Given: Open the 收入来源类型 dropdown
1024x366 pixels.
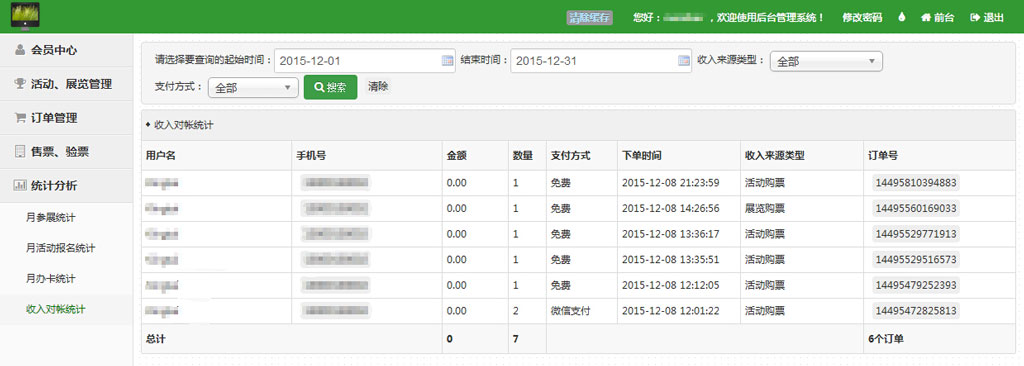Looking at the screenshot, I should 826,61.
